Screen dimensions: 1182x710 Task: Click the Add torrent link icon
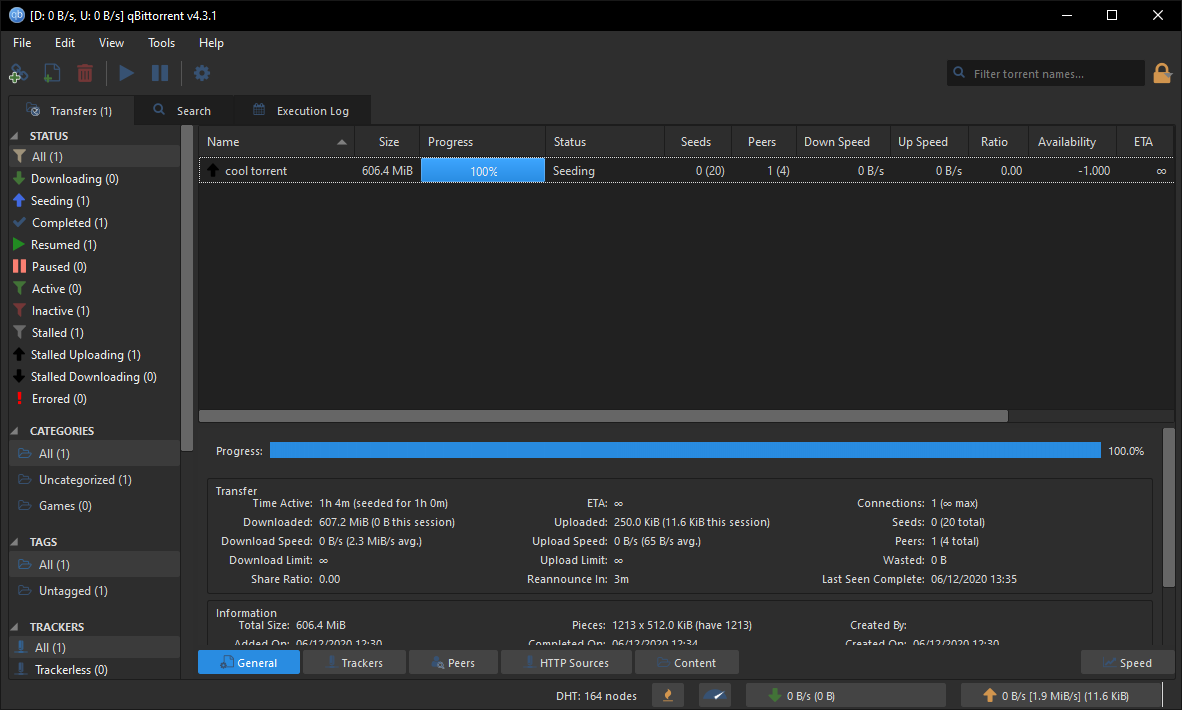[x=18, y=74]
